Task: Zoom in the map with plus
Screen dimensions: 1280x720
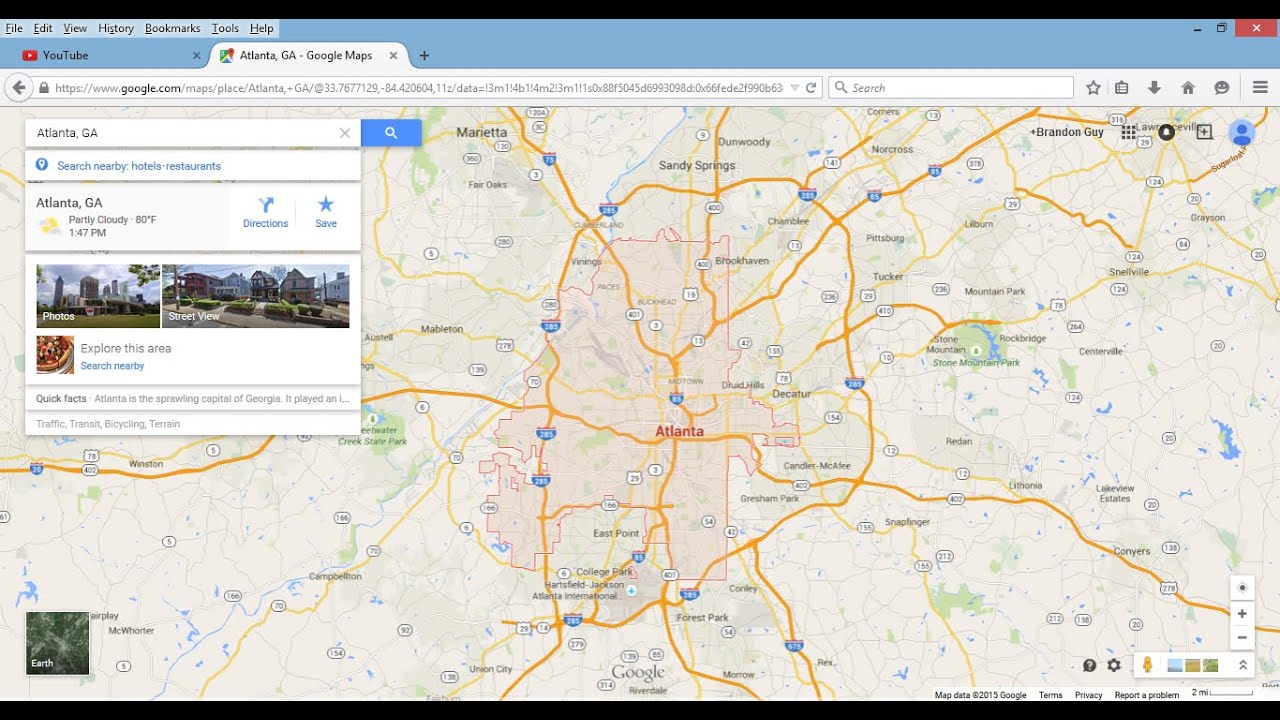Action: [x=1242, y=614]
